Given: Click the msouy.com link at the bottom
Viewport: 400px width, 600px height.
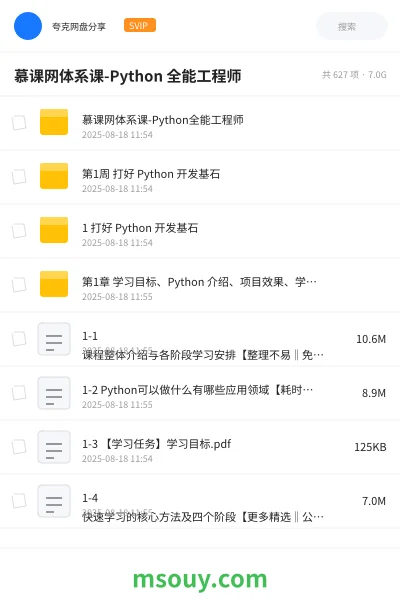Looking at the screenshot, I should (x=200, y=579).
